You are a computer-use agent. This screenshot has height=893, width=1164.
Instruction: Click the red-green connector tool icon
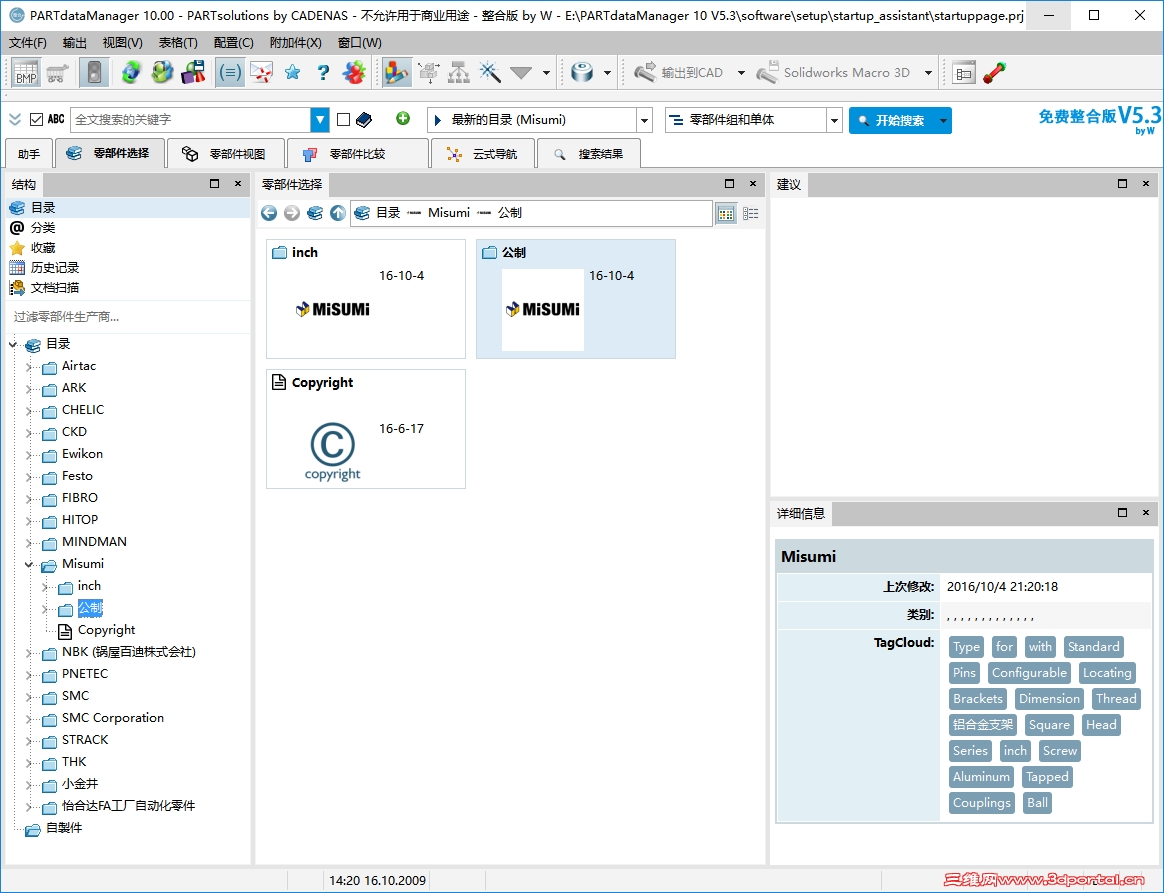click(994, 73)
